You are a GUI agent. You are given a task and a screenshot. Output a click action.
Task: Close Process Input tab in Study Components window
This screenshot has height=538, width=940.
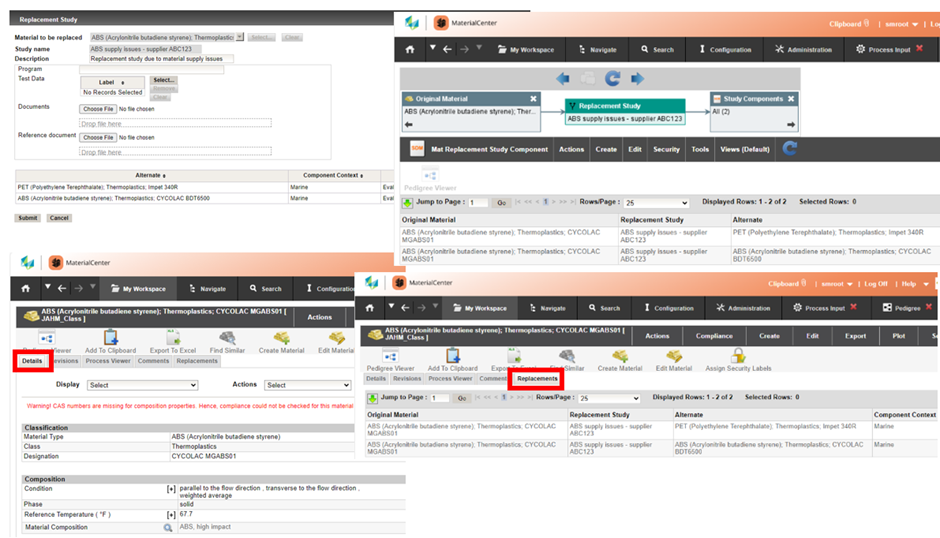pos(919,49)
